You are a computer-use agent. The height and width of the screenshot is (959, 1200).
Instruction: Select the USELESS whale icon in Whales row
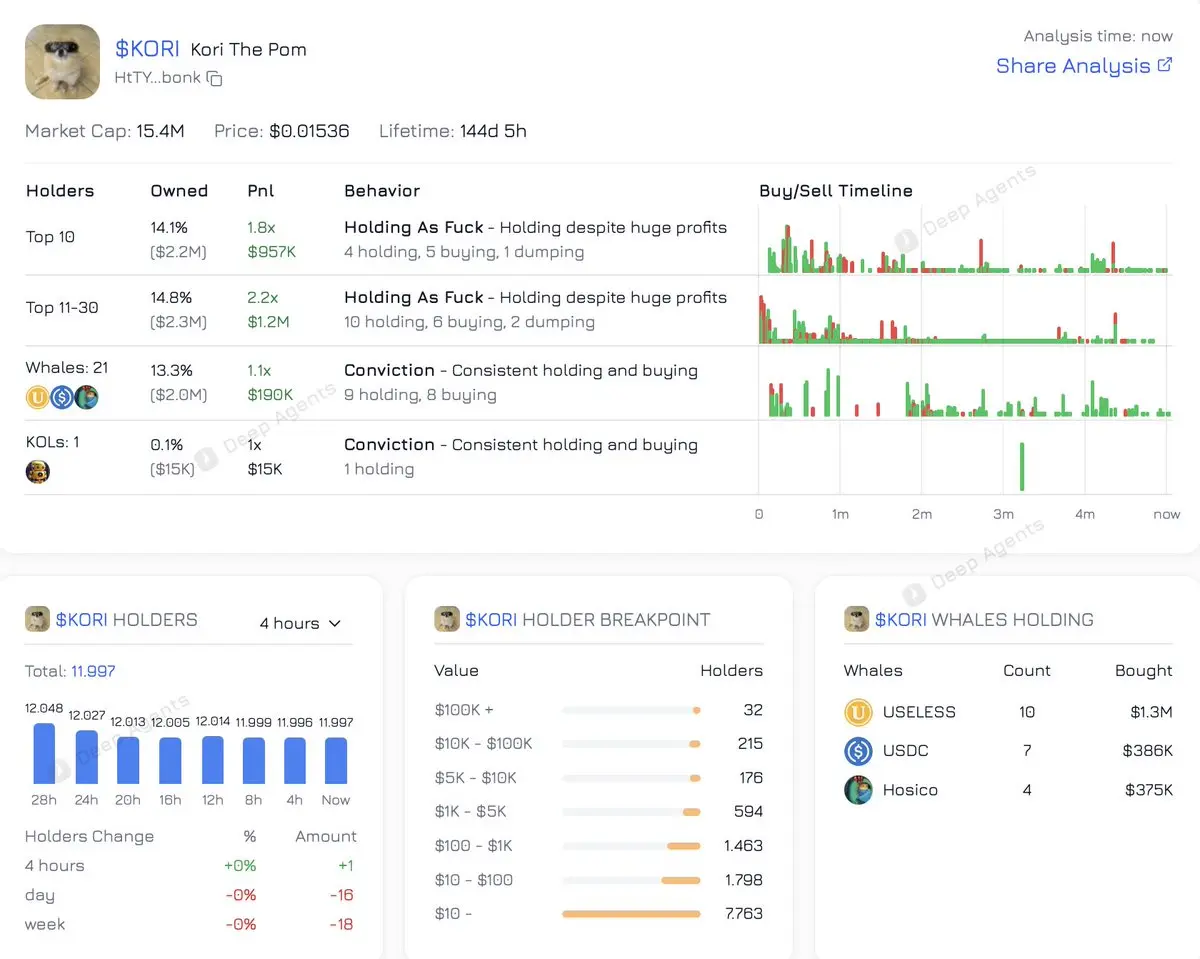(37, 397)
